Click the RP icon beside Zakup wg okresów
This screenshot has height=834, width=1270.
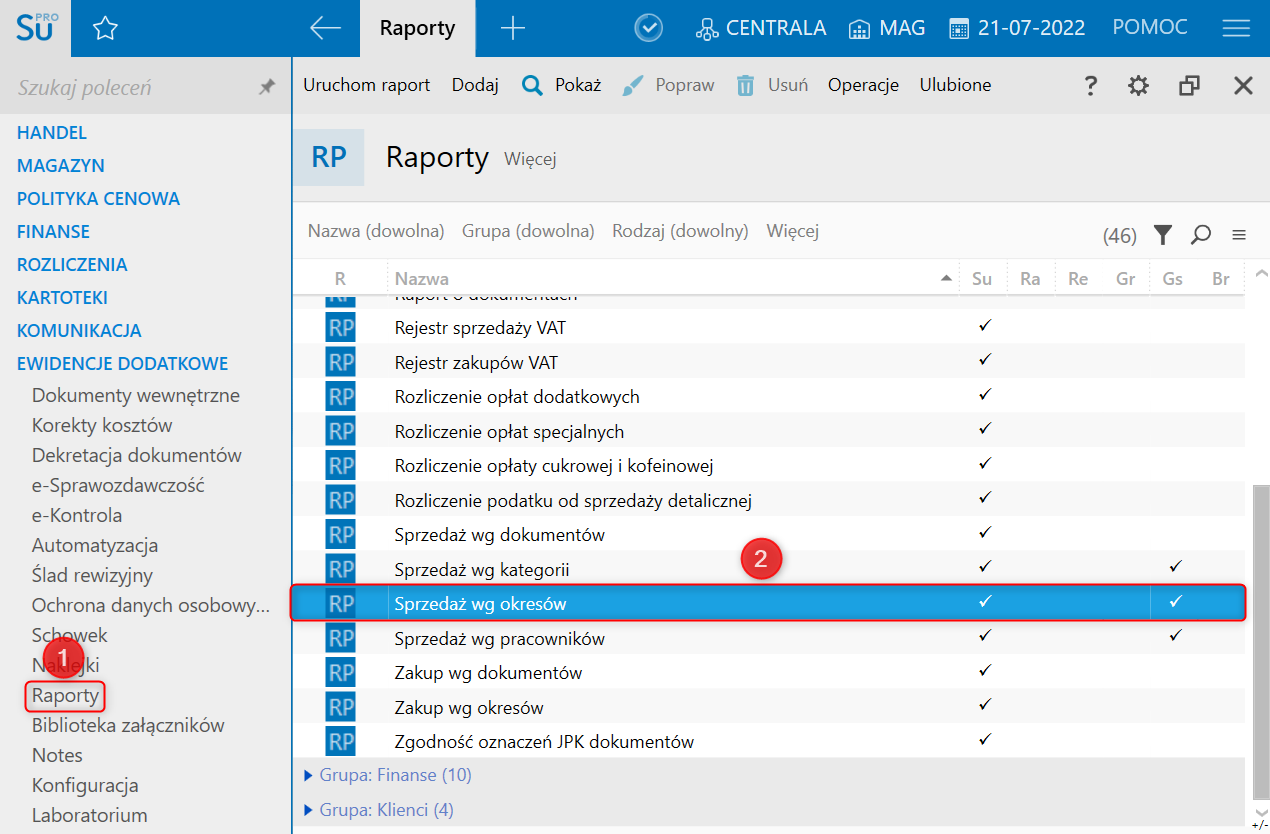341,708
